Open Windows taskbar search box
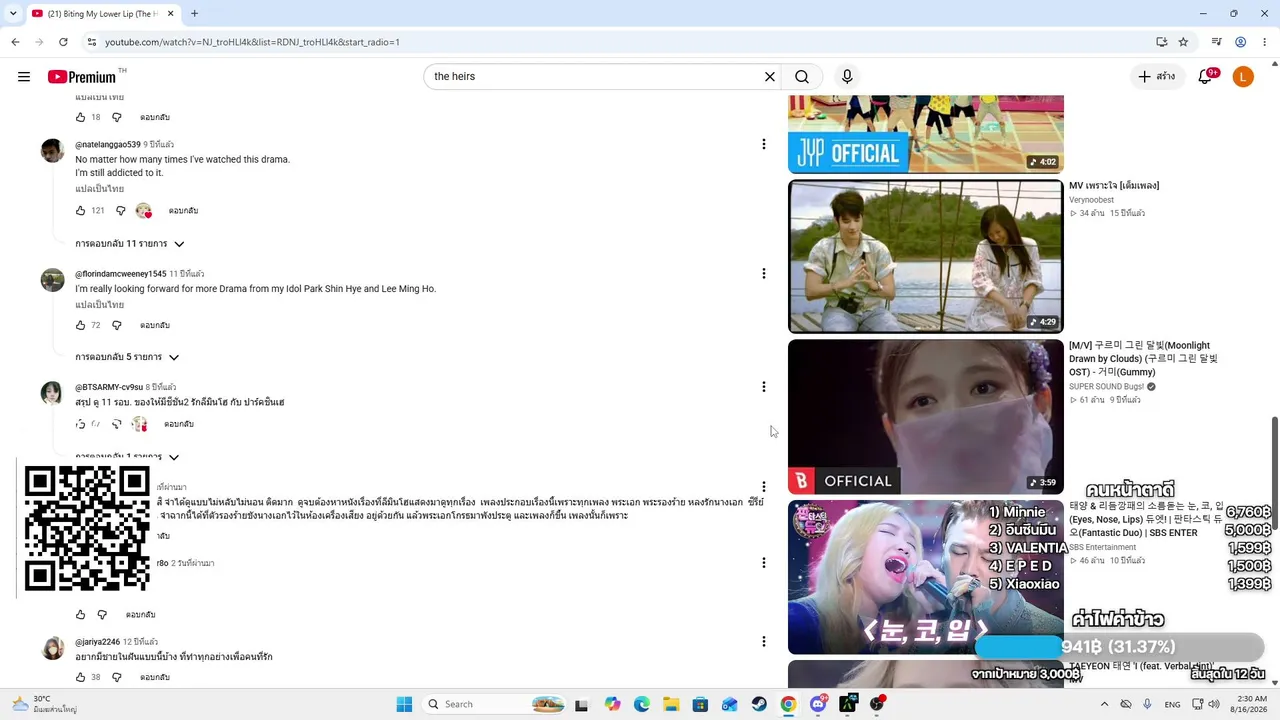1280x720 pixels. 495,704
